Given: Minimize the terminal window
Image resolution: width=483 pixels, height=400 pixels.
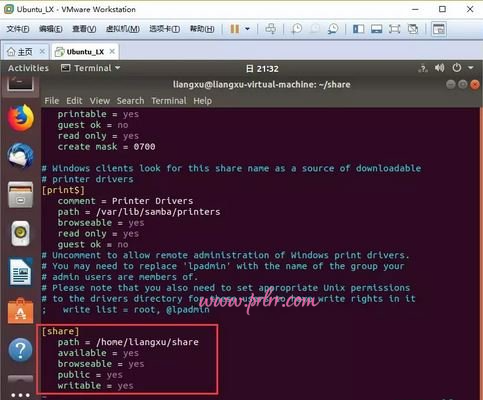Looking at the screenshot, I should coord(451,85).
